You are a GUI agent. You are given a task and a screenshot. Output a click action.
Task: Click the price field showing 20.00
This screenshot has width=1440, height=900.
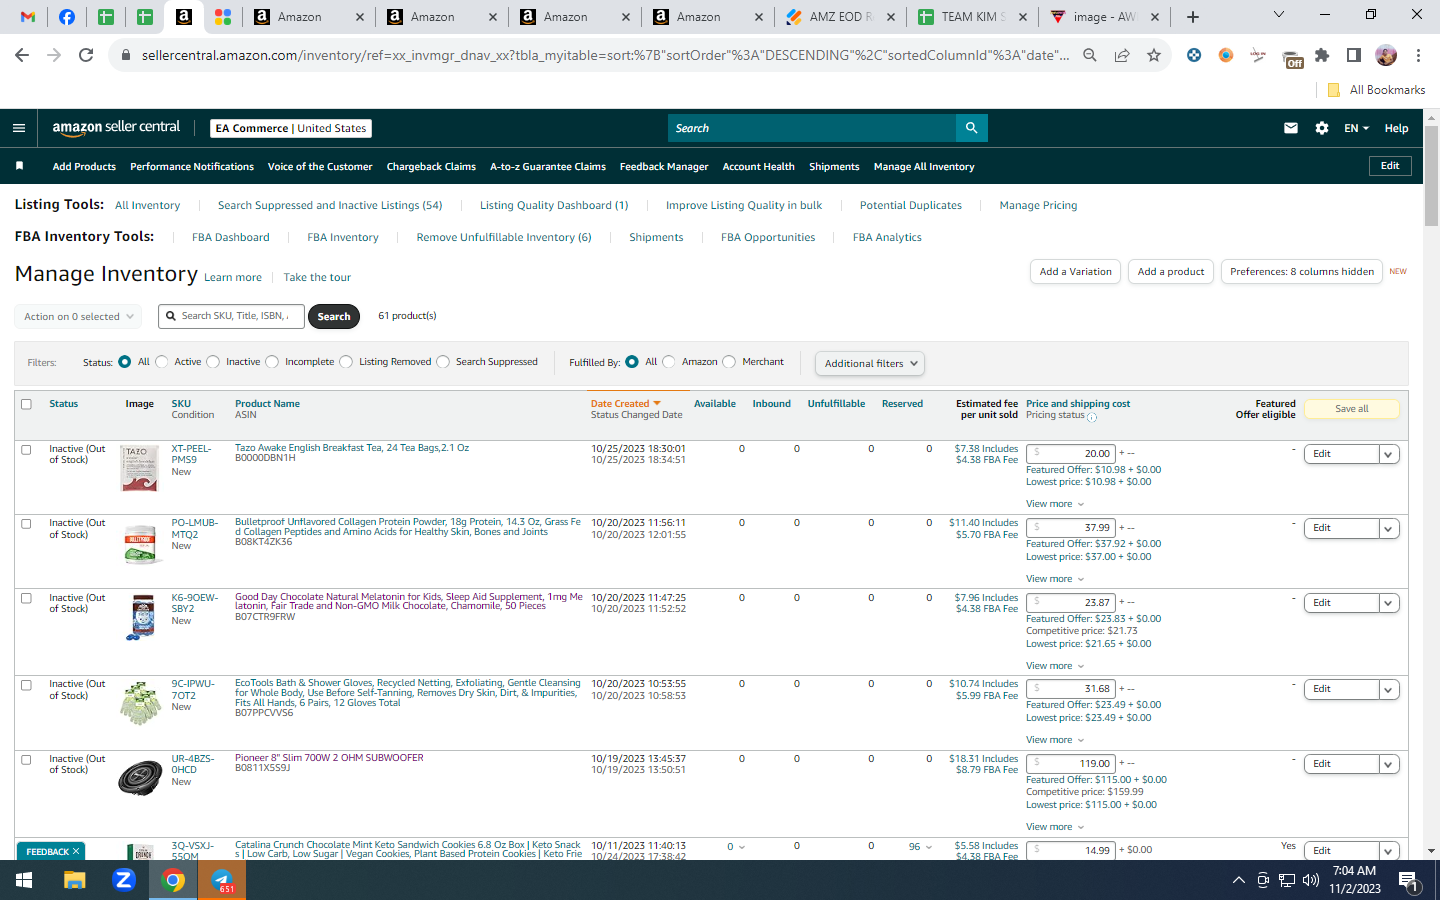1070,454
